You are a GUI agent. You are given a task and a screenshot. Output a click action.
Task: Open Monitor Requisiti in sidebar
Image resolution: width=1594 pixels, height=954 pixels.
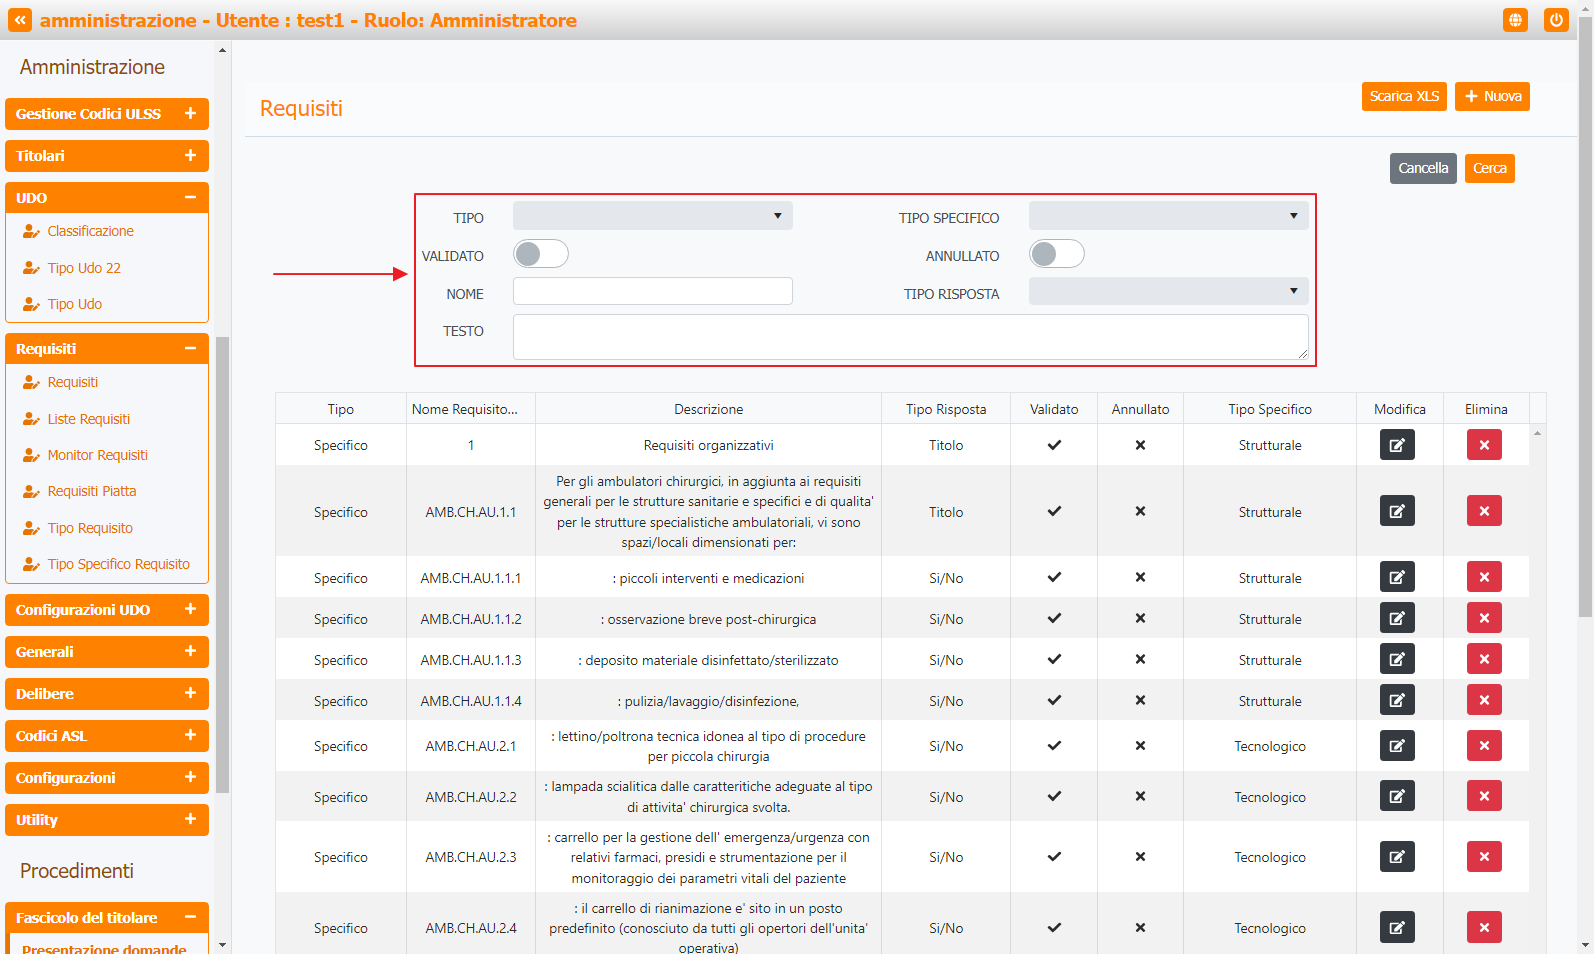click(97, 455)
